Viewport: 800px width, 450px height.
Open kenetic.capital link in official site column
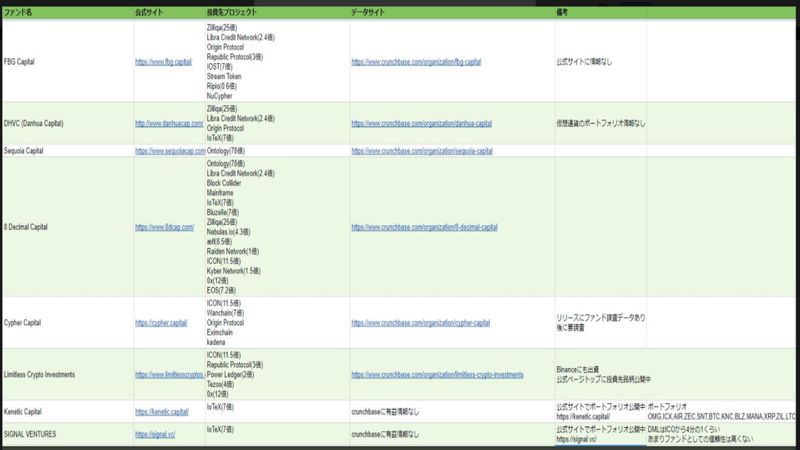coord(161,411)
